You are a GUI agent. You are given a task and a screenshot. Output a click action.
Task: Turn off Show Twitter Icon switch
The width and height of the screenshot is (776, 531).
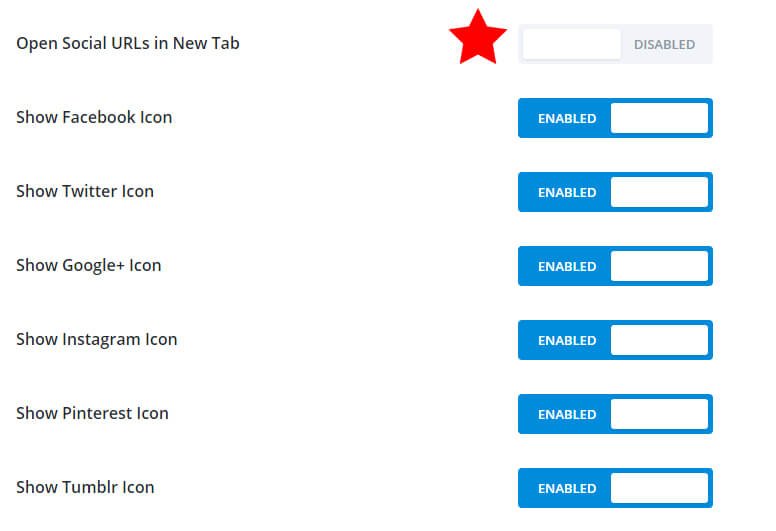click(x=615, y=192)
